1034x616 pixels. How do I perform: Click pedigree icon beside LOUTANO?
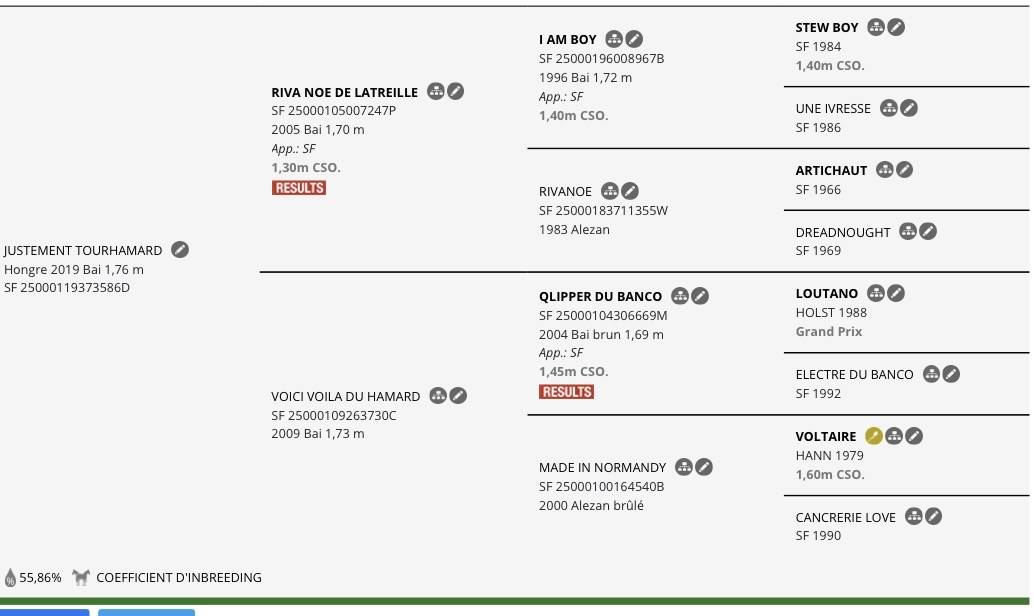pos(876,293)
